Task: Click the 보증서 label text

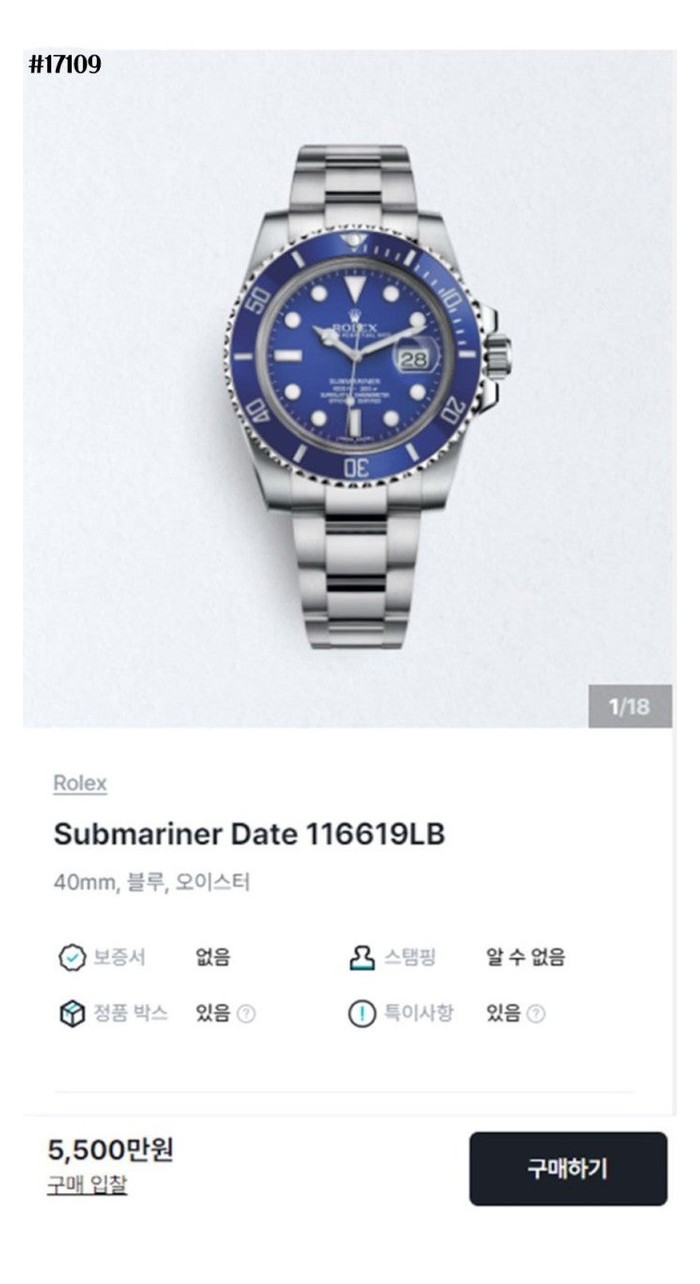Action: point(119,958)
